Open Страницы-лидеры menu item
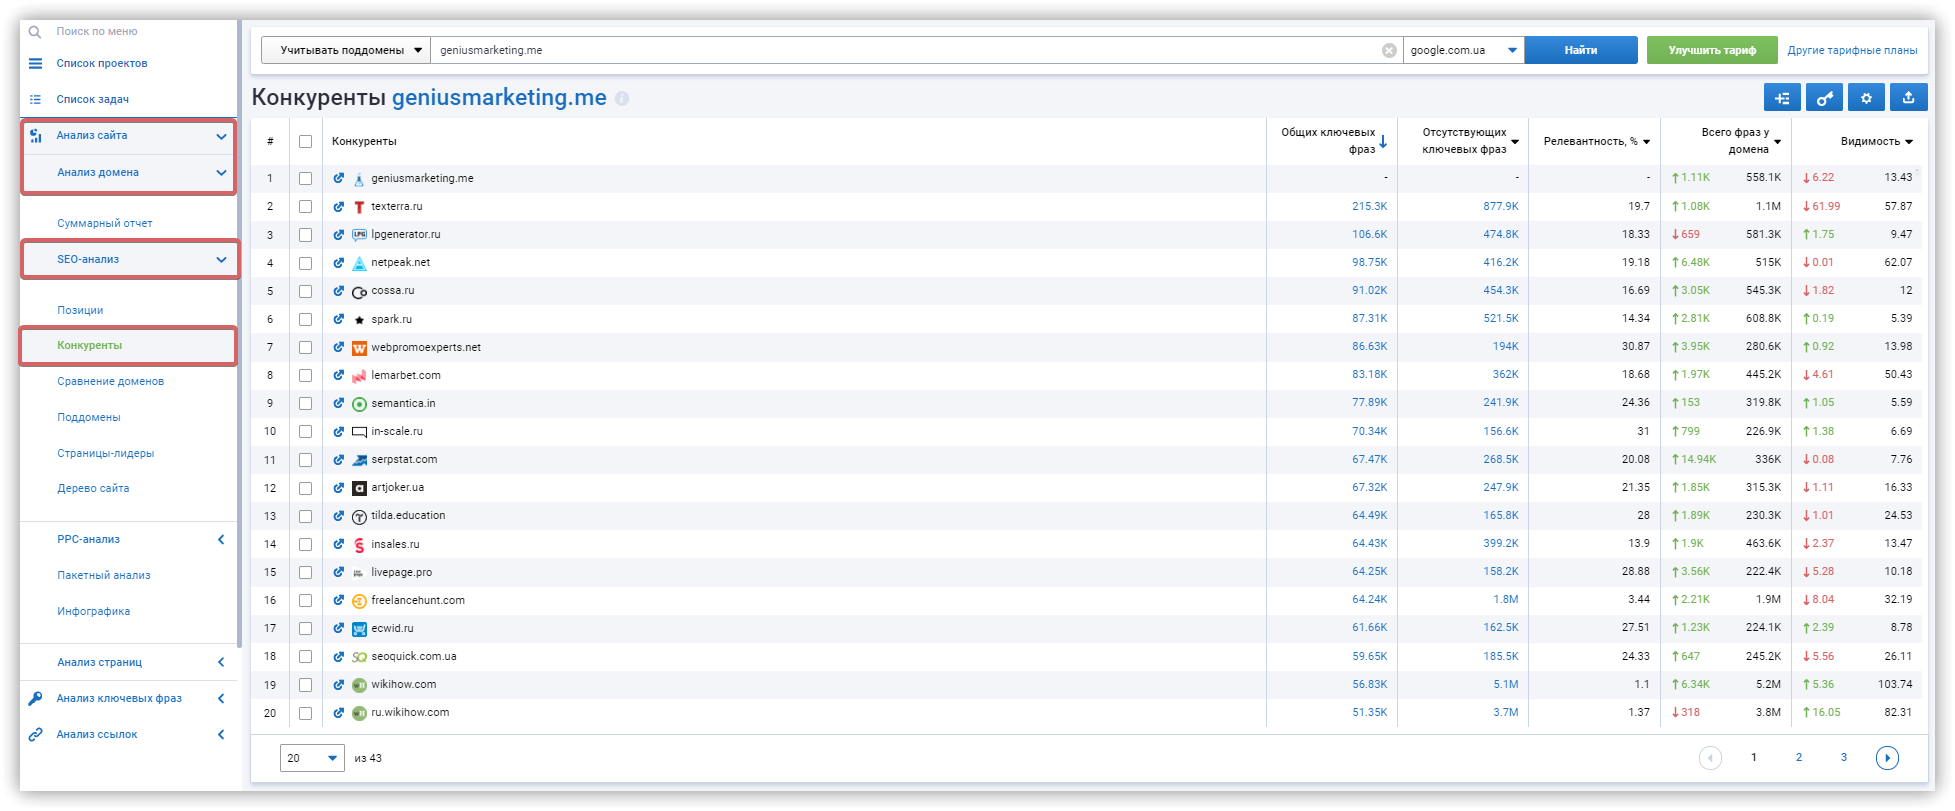Screen dimensions: 1955x811 [x=106, y=453]
